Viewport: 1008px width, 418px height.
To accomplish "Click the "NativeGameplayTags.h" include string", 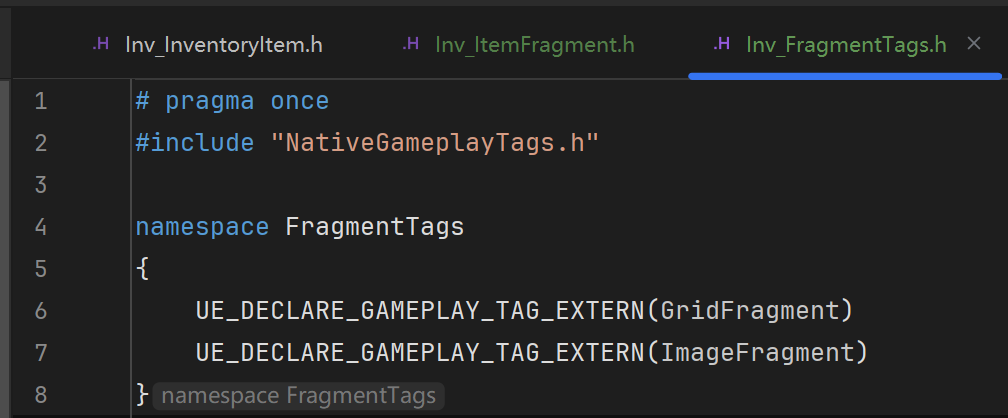I will (434, 143).
